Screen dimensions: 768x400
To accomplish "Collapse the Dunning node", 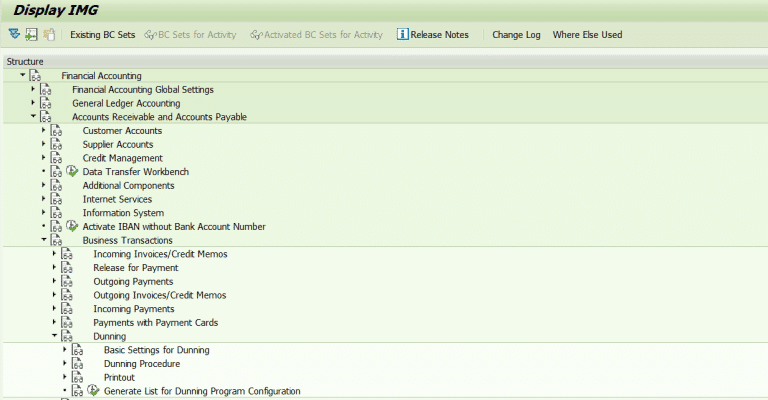I will (54, 336).
